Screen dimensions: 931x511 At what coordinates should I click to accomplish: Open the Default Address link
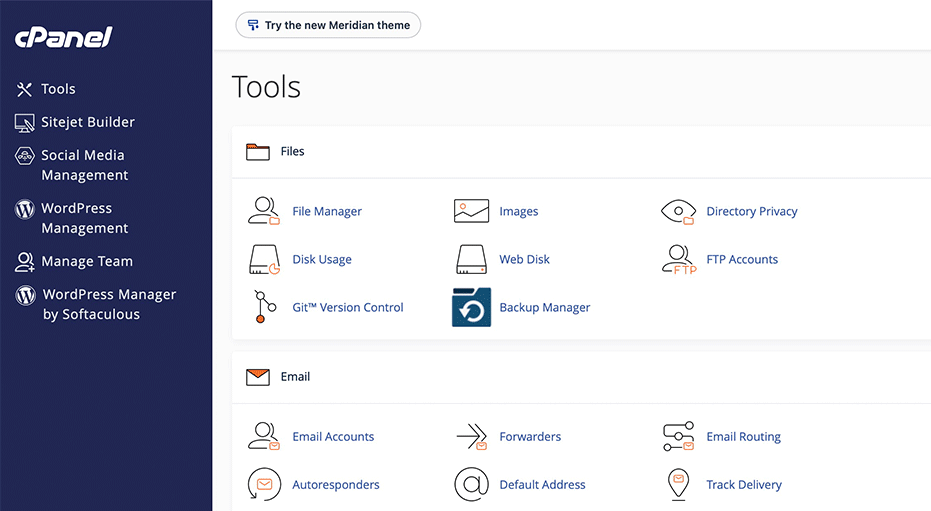coord(542,485)
